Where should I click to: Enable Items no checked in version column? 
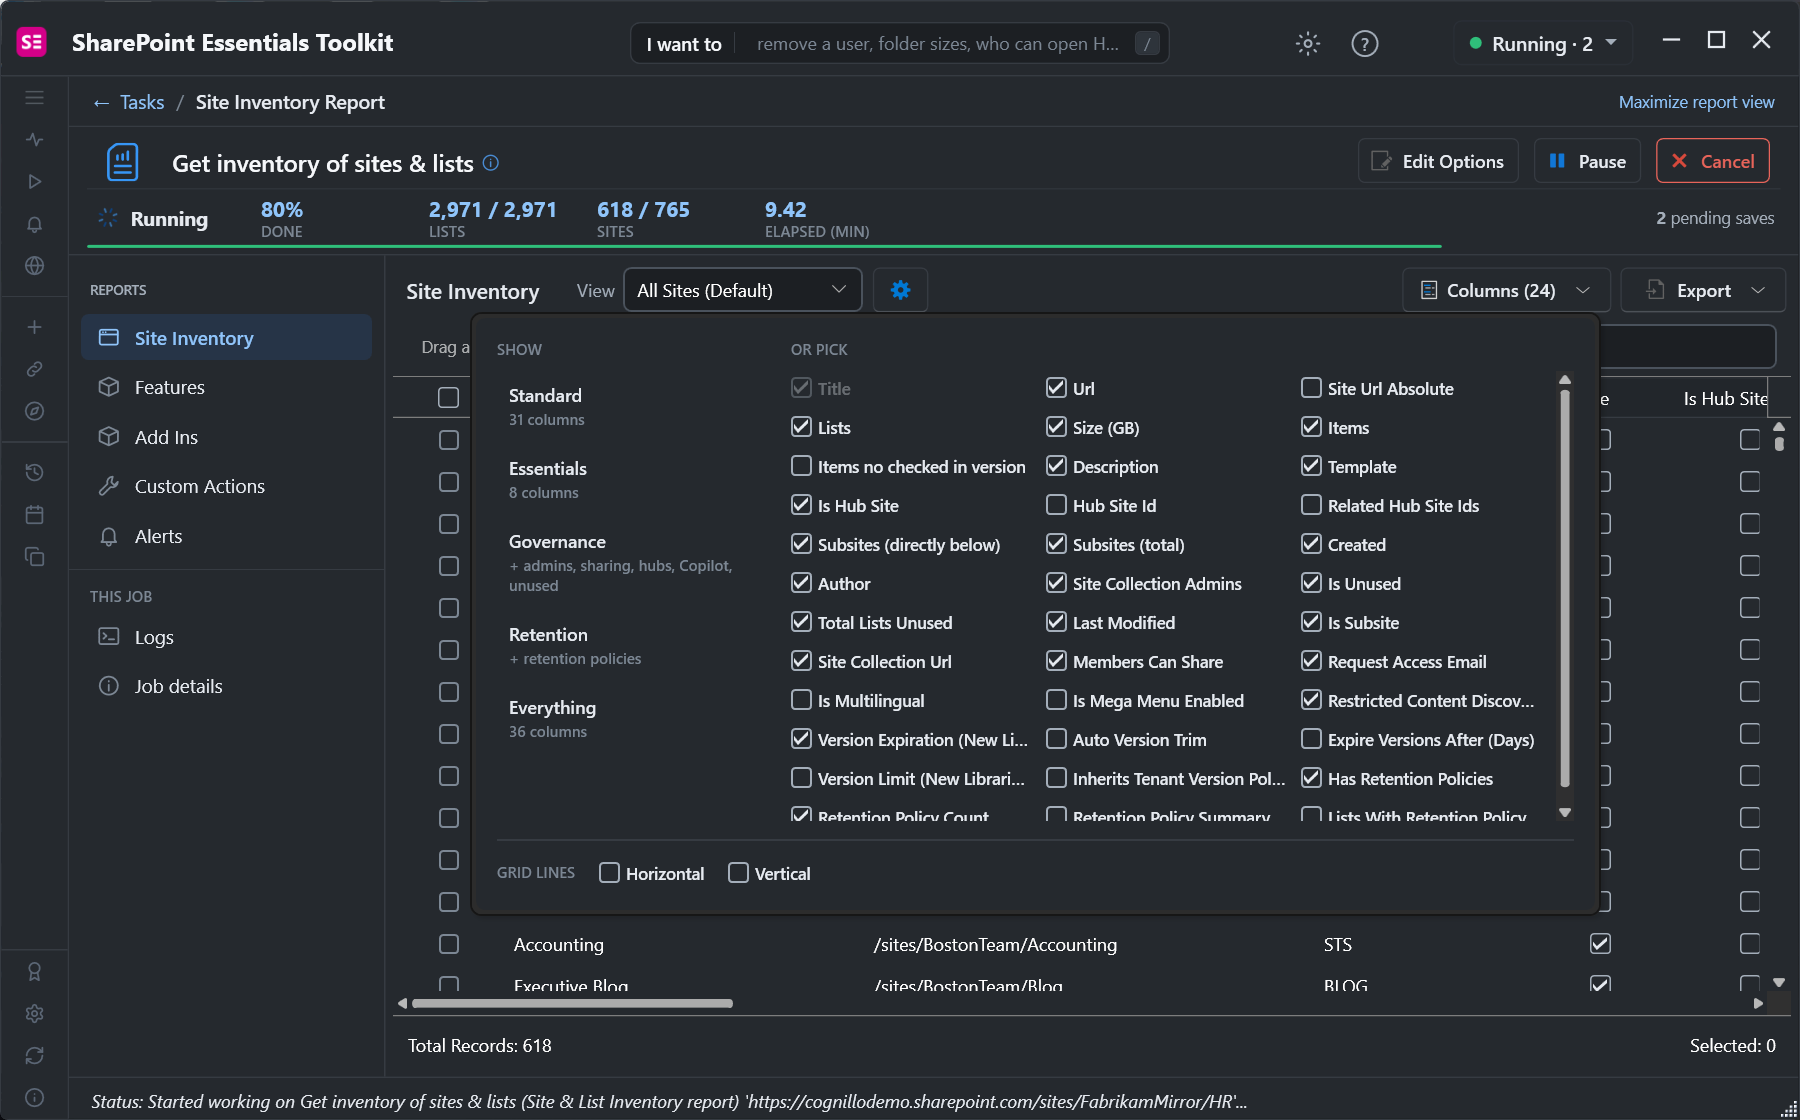pyautogui.click(x=801, y=466)
